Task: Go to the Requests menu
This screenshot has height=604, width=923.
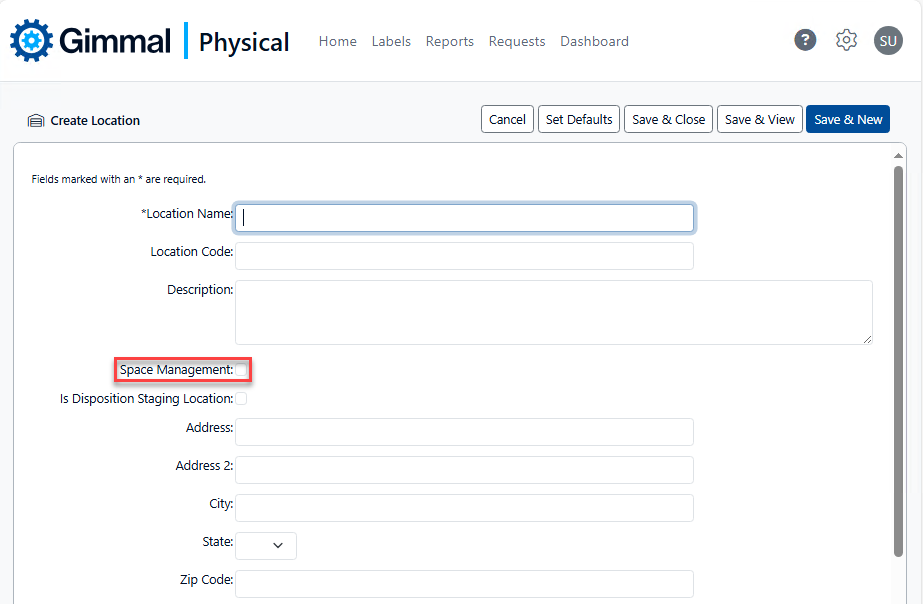Action: pos(517,41)
